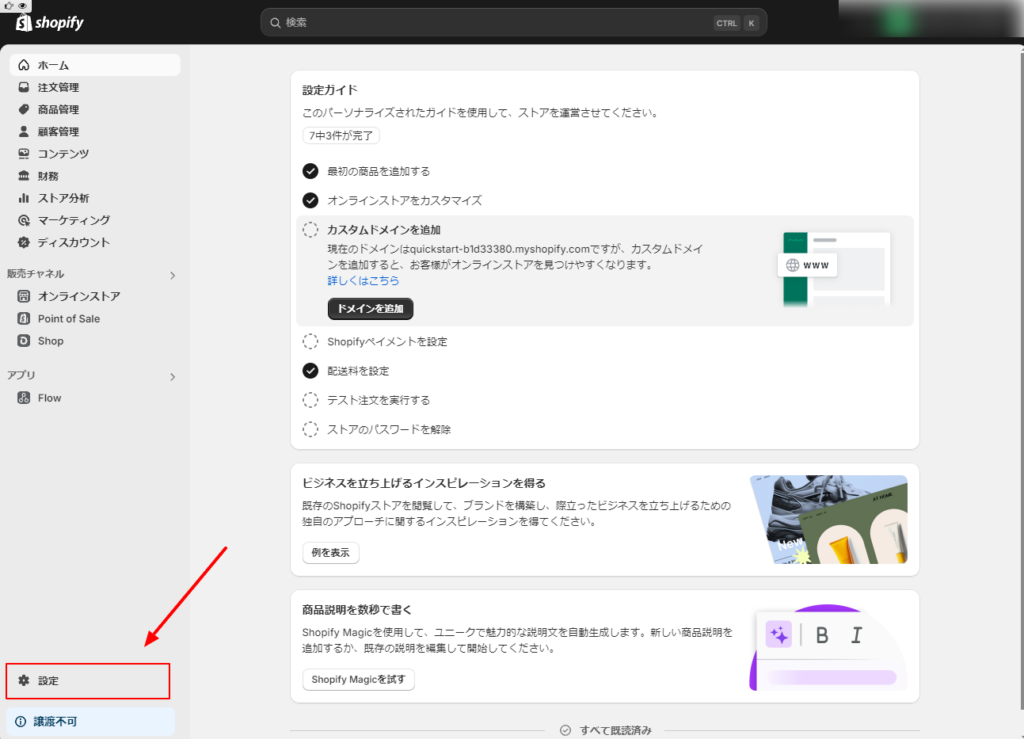The height and width of the screenshot is (739, 1024).
Task: Open the ストア分析 menu item
Action: tap(95, 198)
